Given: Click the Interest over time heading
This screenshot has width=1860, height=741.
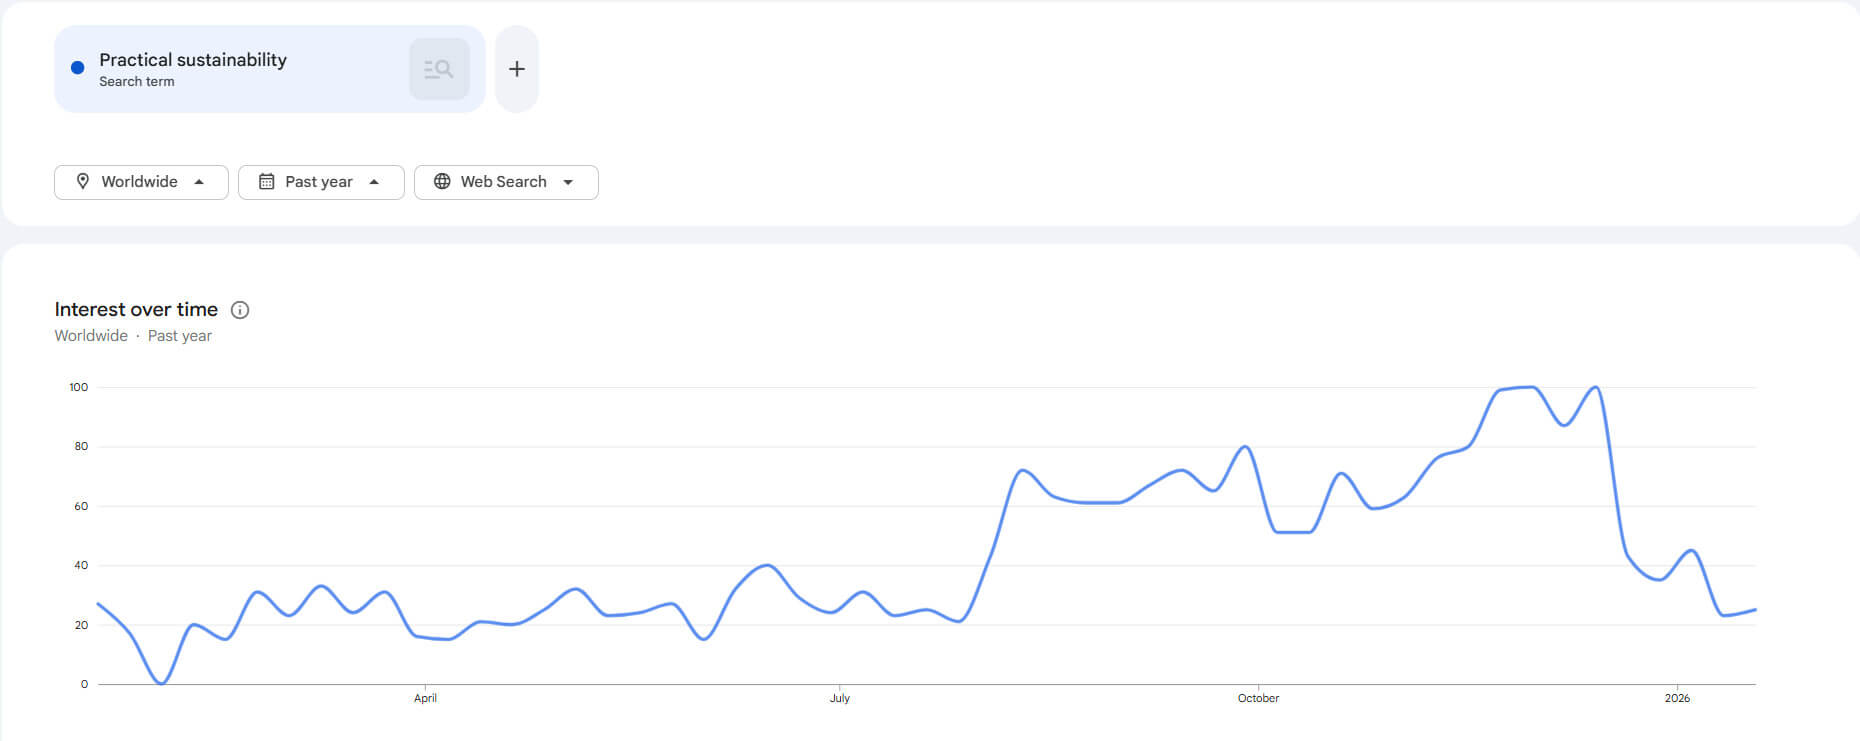Looking at the screenshot, I should point(136,309).
